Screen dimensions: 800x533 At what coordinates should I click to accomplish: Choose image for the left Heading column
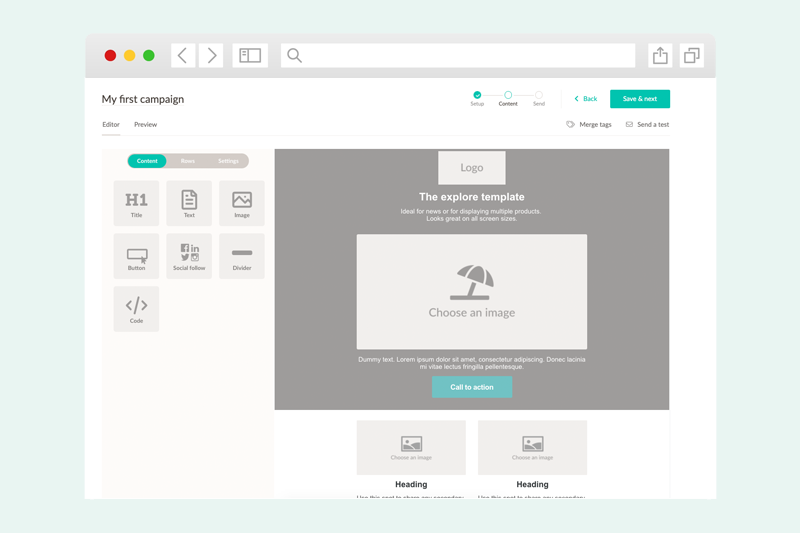point(411,447)
